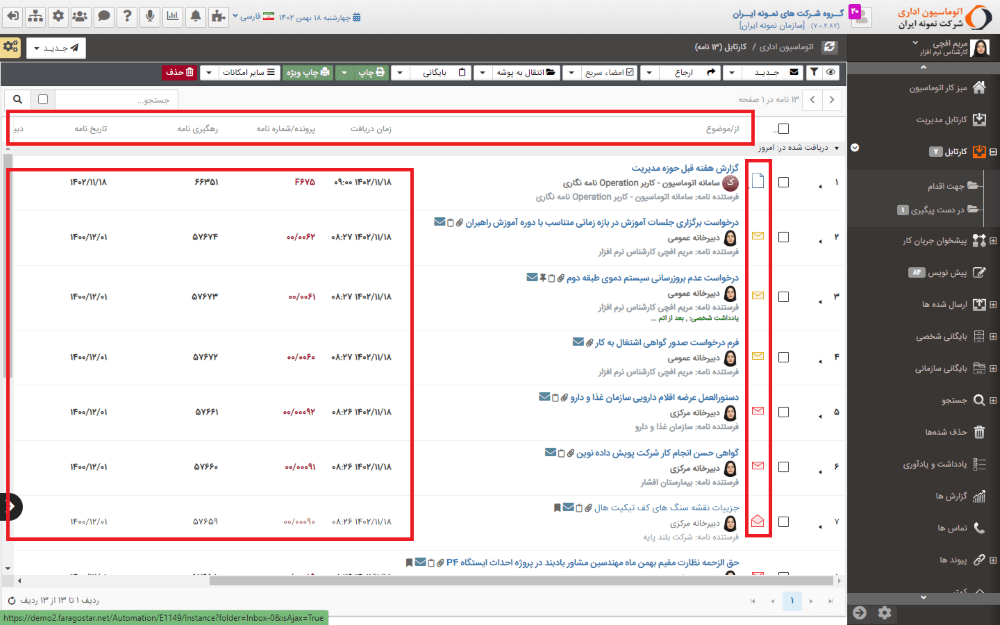Viewport: 1000px width, 625px height.
Task: Open سایر امکانات (other features) toolbar item
Action: [x=248, y=72]
